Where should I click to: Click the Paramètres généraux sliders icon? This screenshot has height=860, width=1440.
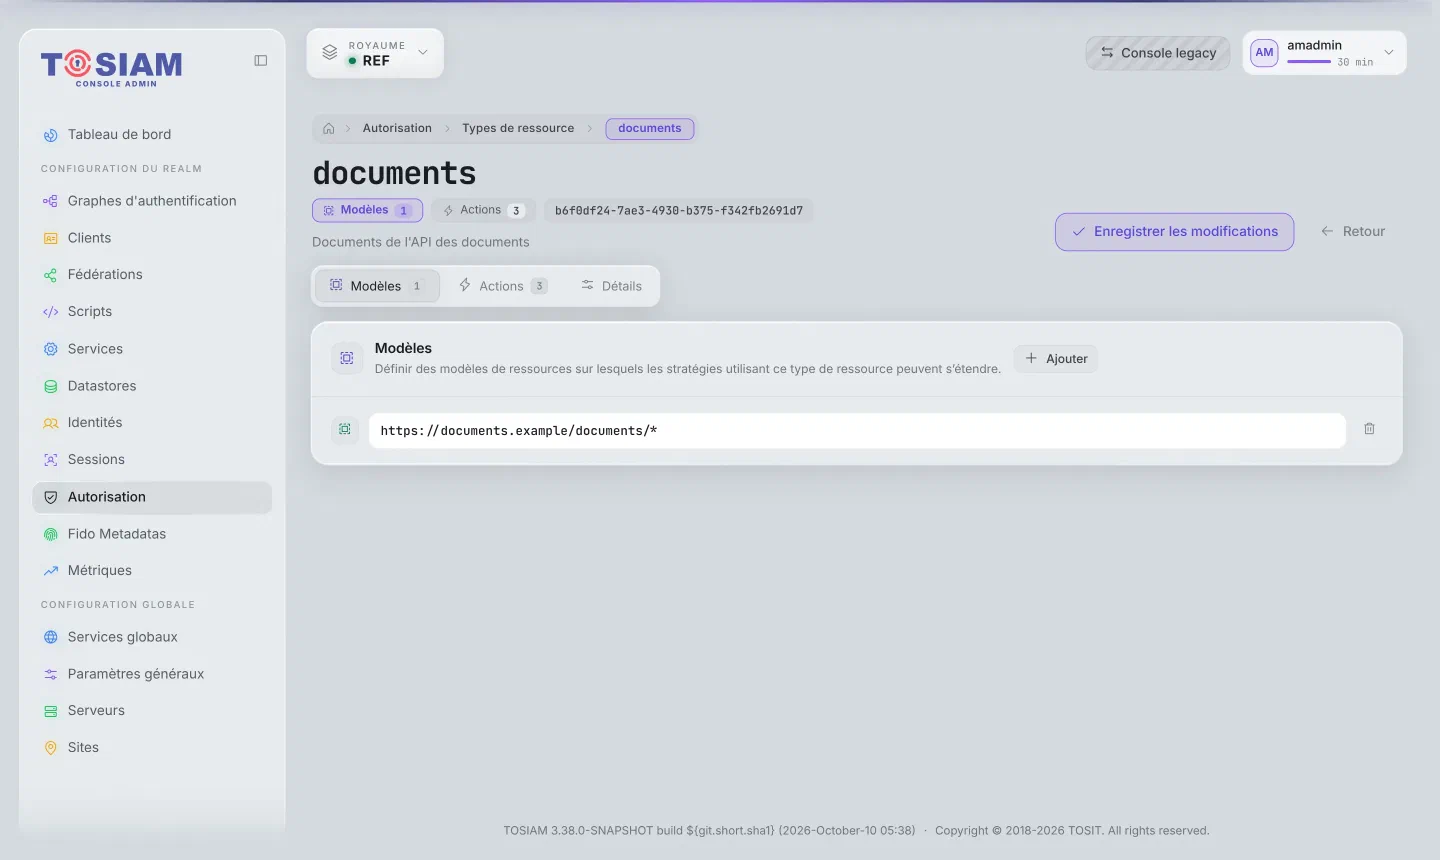50,674
